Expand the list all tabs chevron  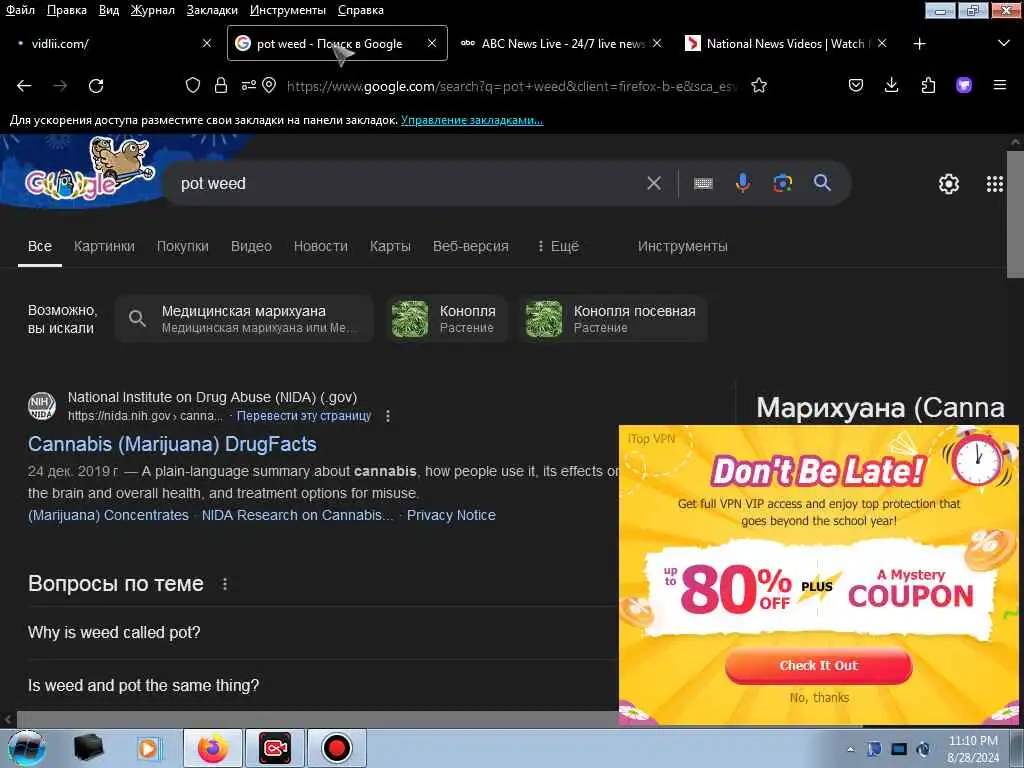click(x=1004, y=44)
